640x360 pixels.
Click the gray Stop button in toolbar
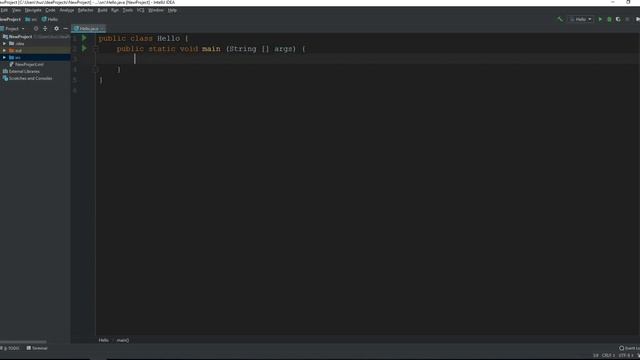point(627,19)
